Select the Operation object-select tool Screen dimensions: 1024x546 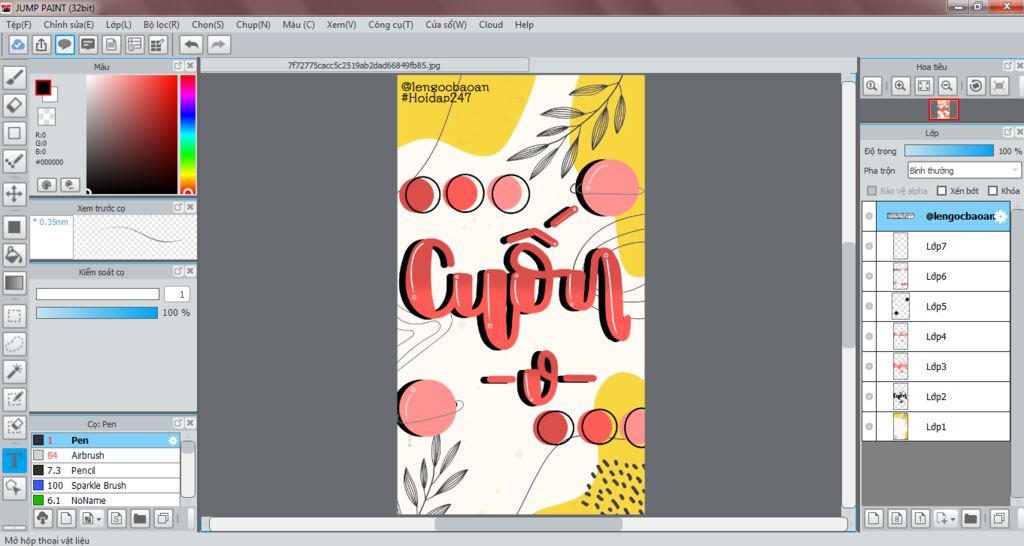point(14,487)
